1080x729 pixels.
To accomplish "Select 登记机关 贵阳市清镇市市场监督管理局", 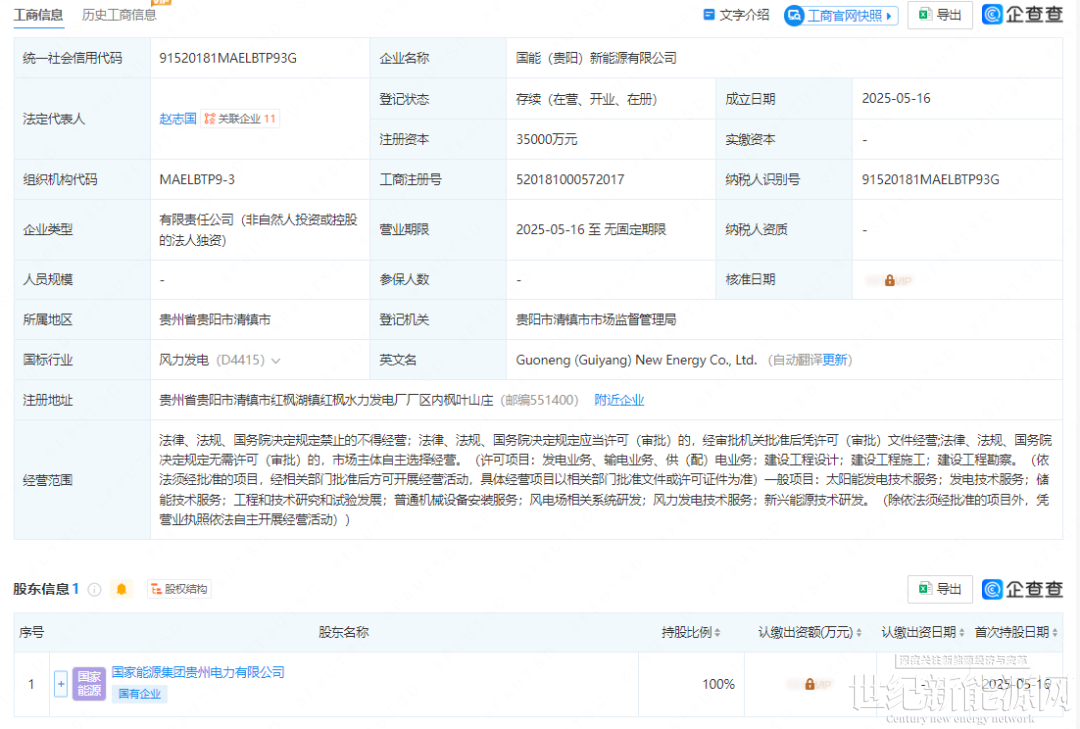I will [596, 320].
